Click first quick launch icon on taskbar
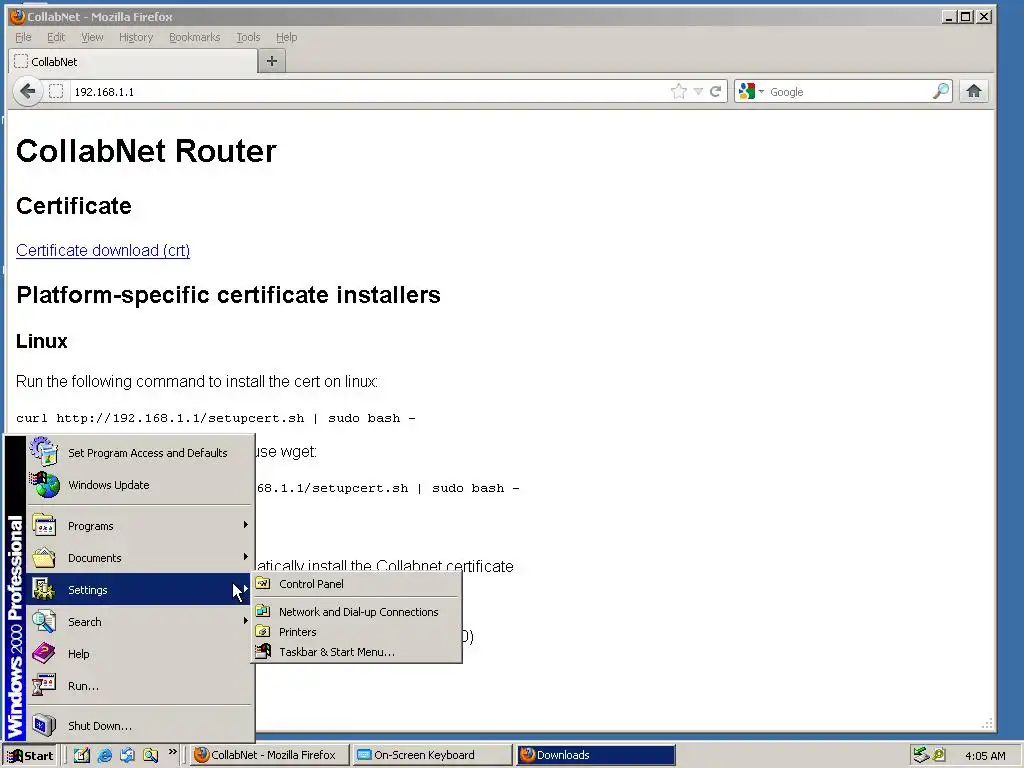The height and width of the screenshot is (768, 1024). pos(81,755)
